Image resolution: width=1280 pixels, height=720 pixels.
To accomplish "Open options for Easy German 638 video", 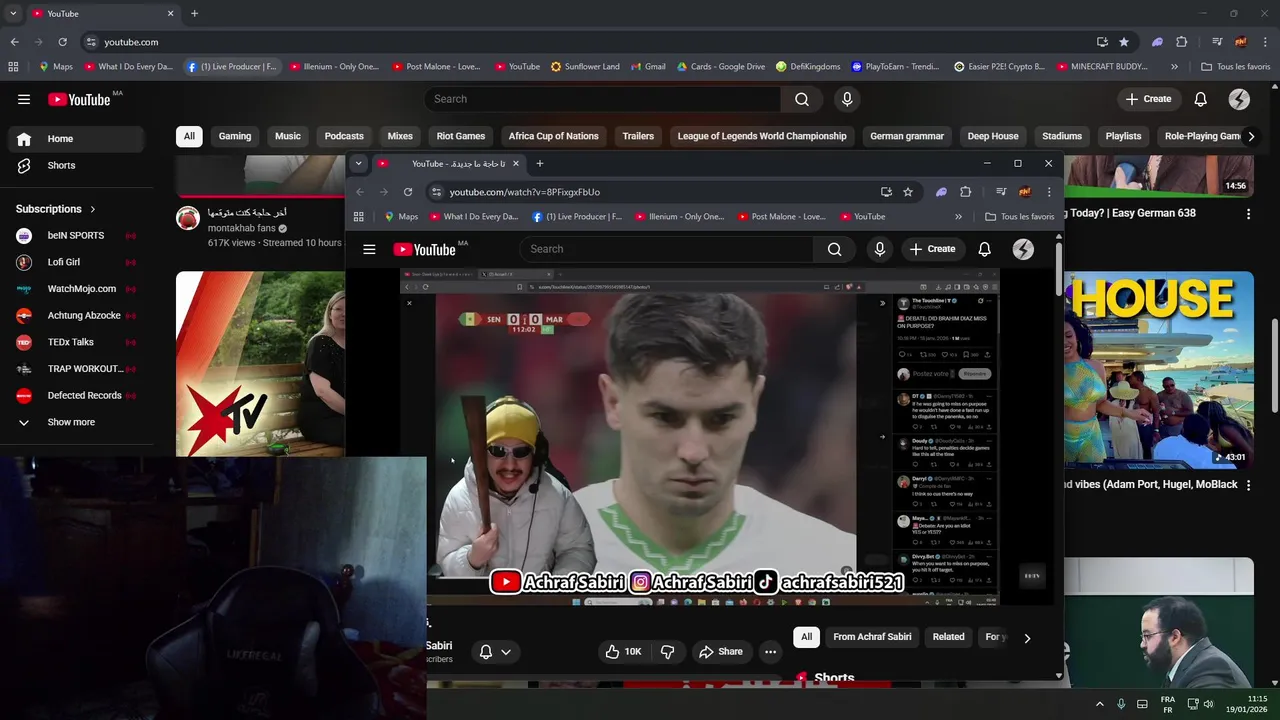I will 1248,214.
